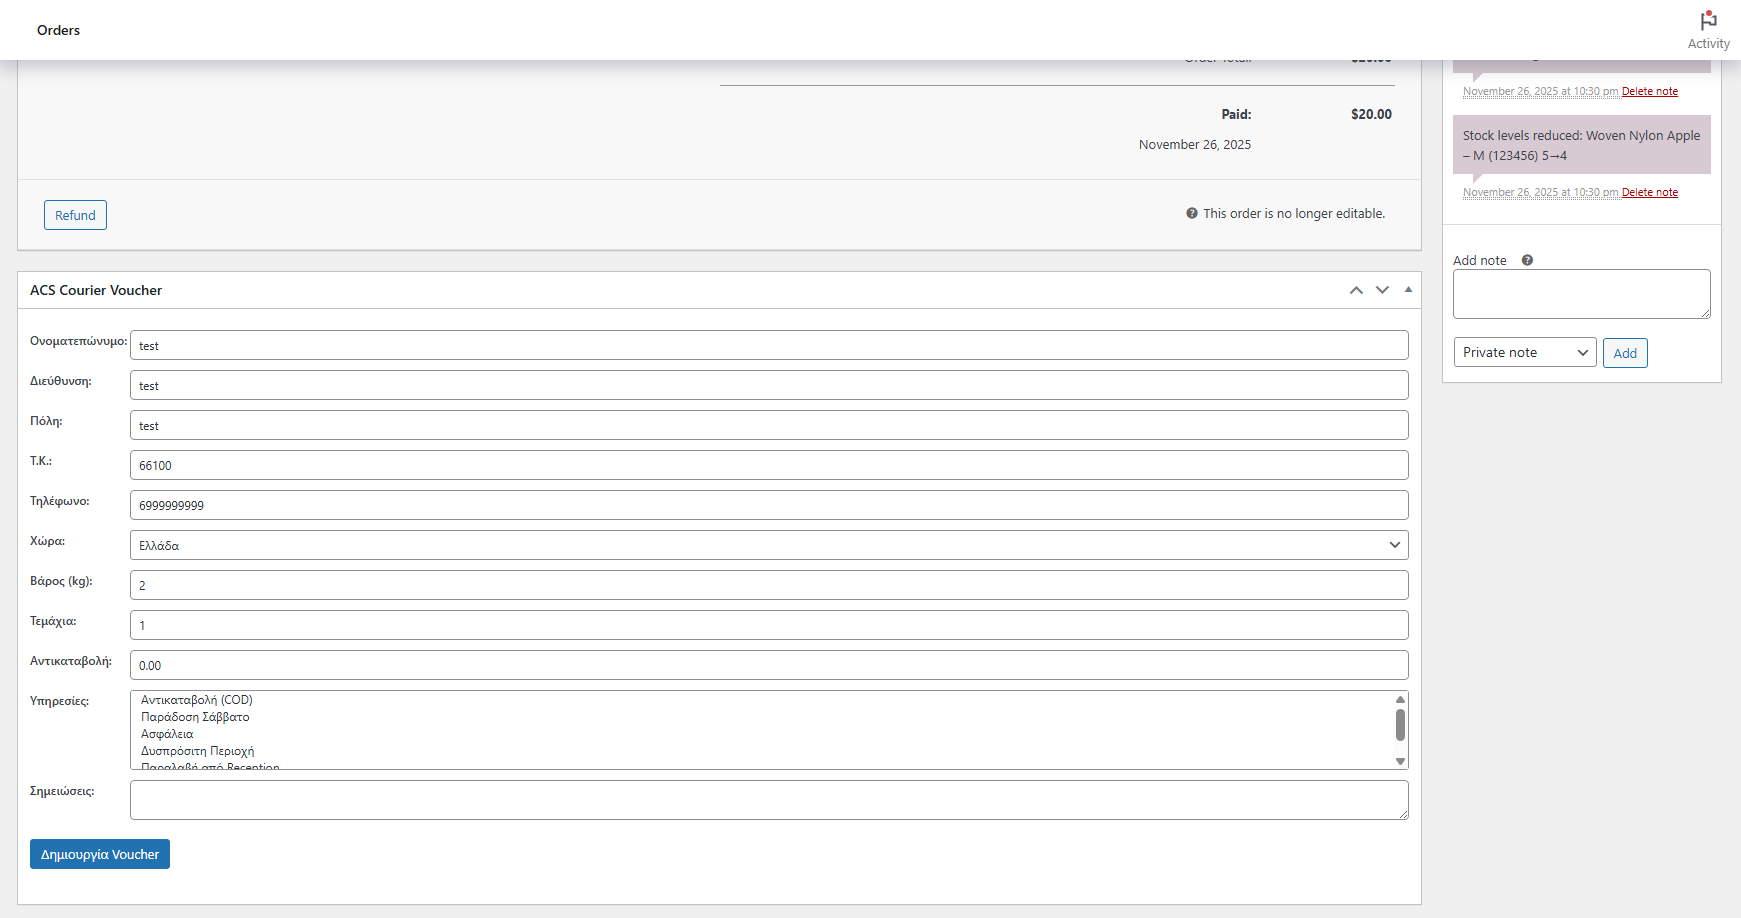Viewport: 1741px width, 918px height.
Task: Click the Ονοματεπώνυμο name field
Action: tap(768, 345)
